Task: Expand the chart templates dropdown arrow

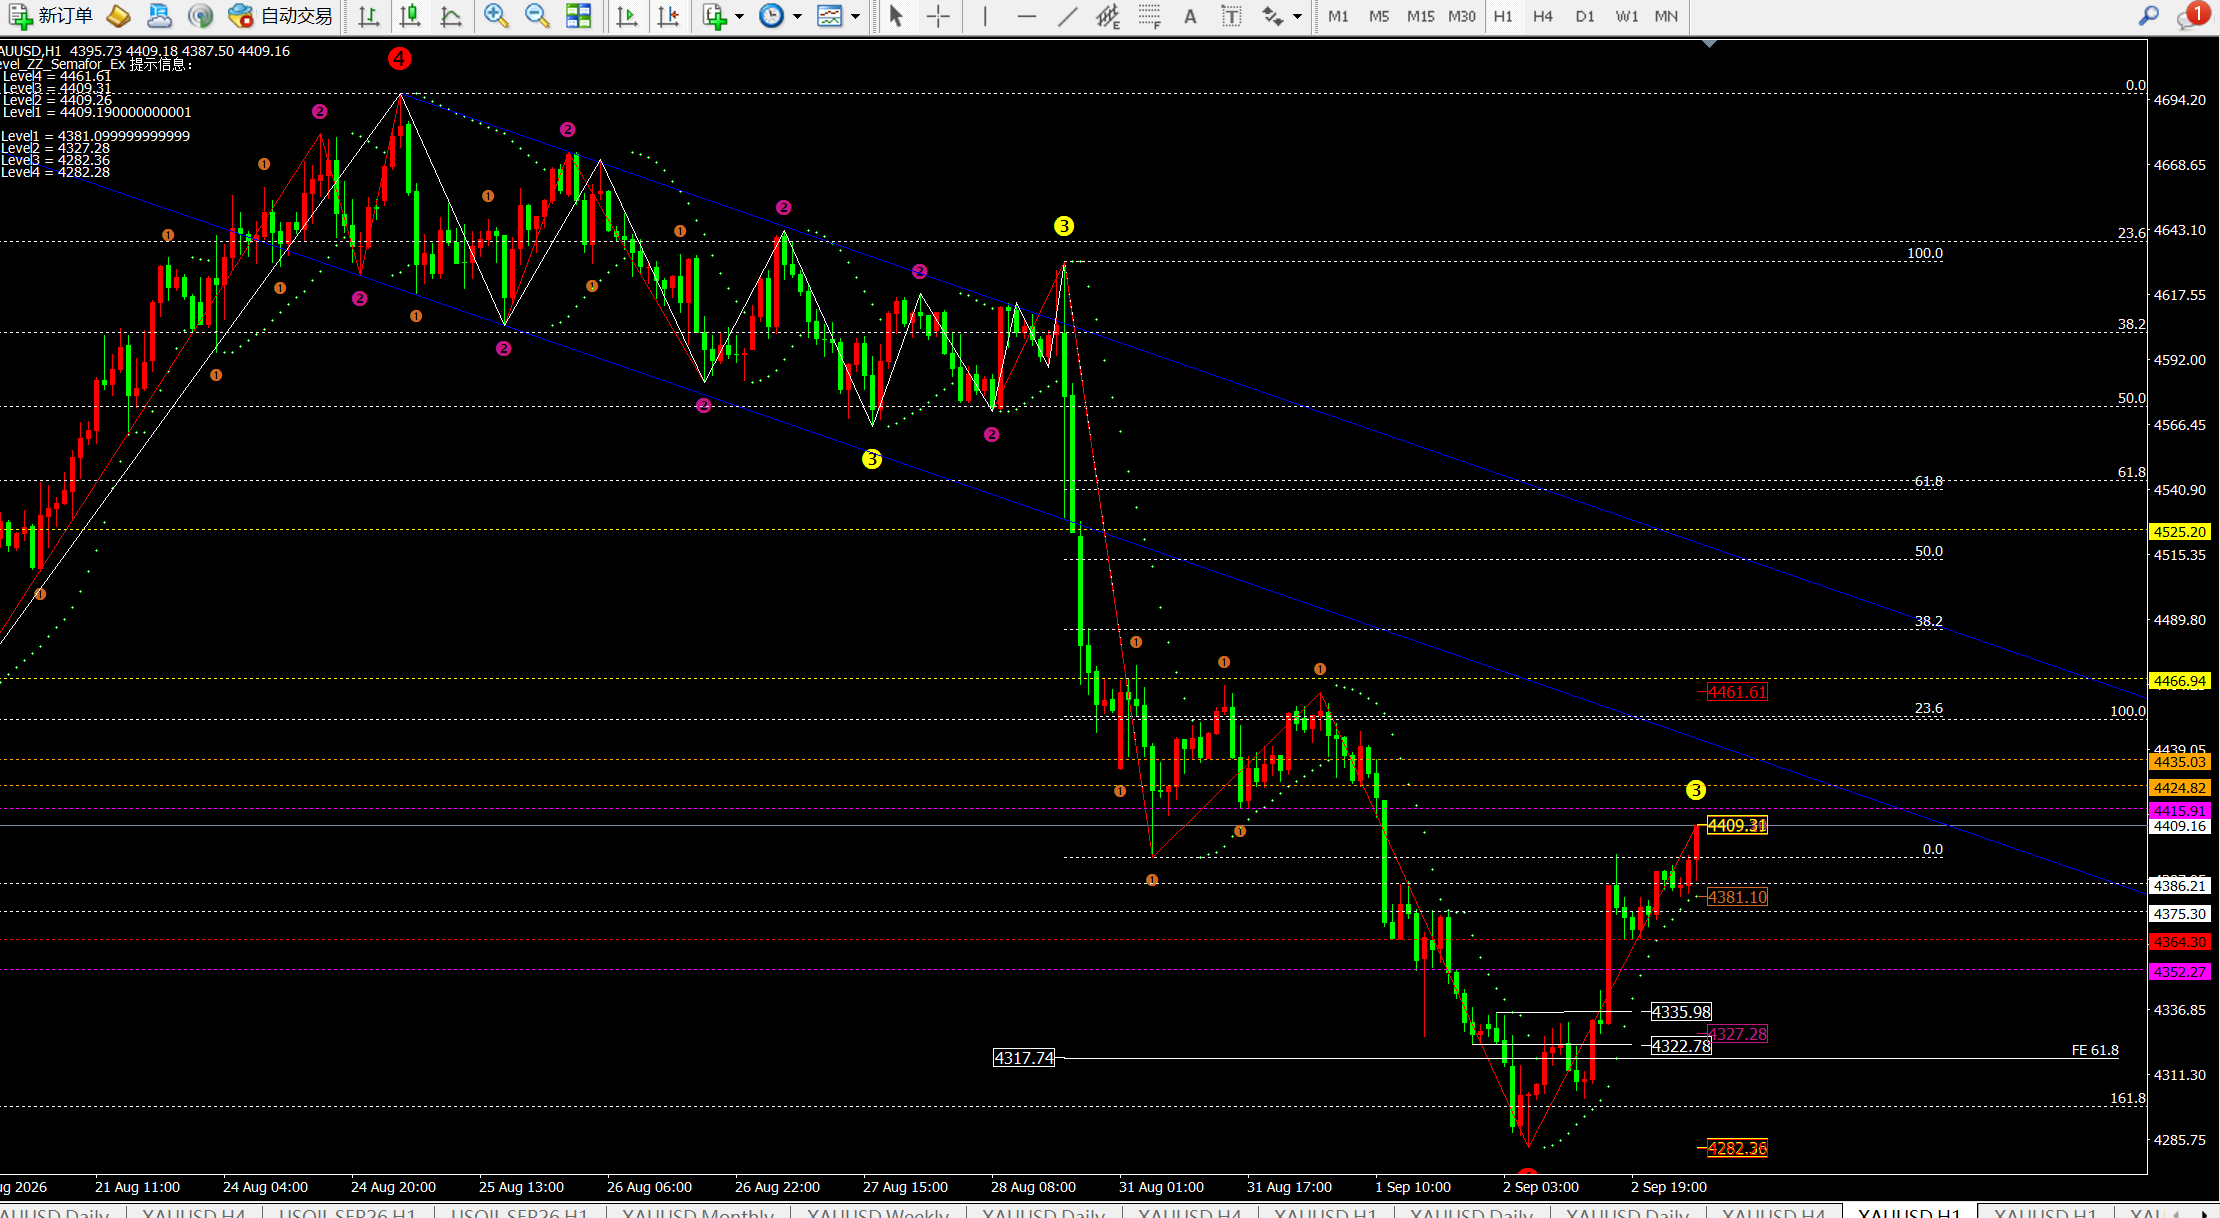Action: coord(855,17)
